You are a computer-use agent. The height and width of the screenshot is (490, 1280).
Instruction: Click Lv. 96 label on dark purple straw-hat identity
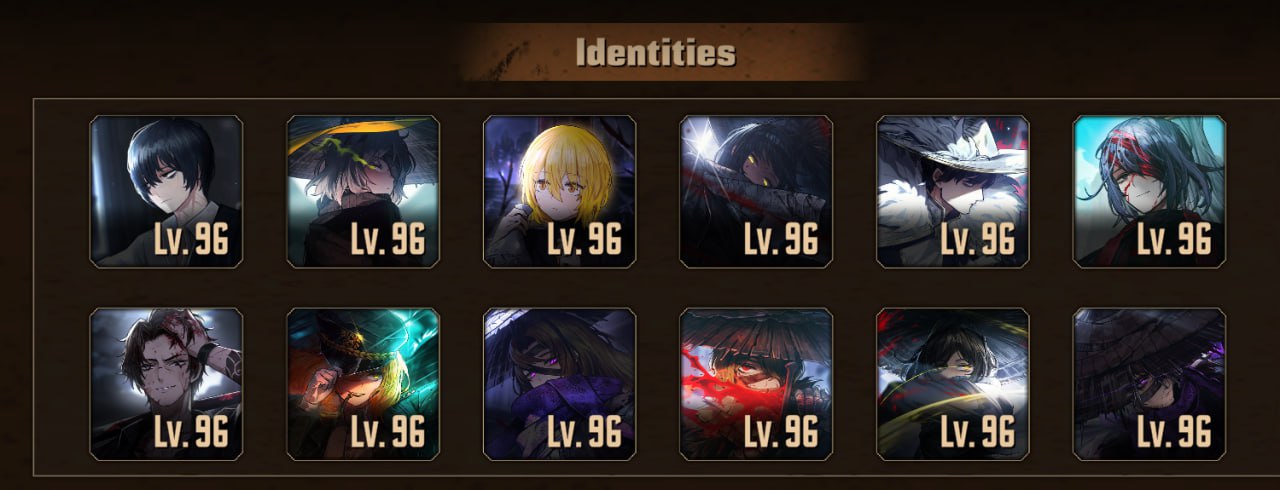[x=1175, y=432]
